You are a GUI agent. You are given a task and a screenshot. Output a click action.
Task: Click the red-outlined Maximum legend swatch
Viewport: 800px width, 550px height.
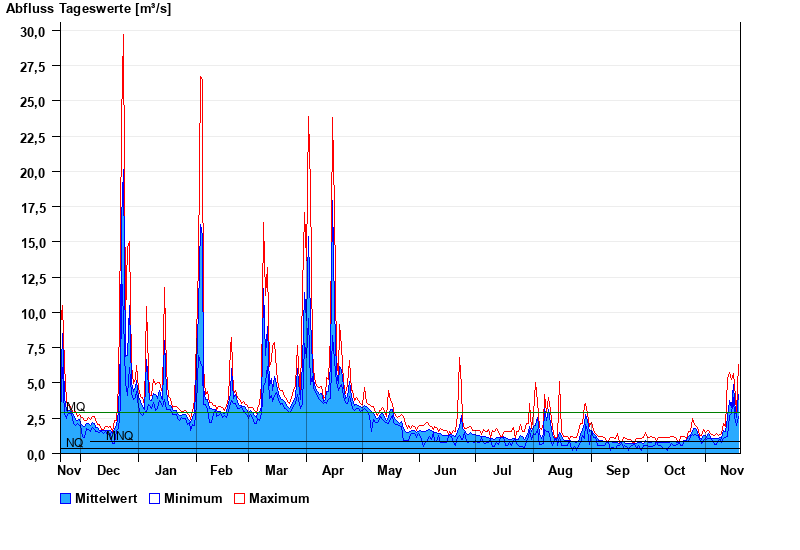click(239, 498)
